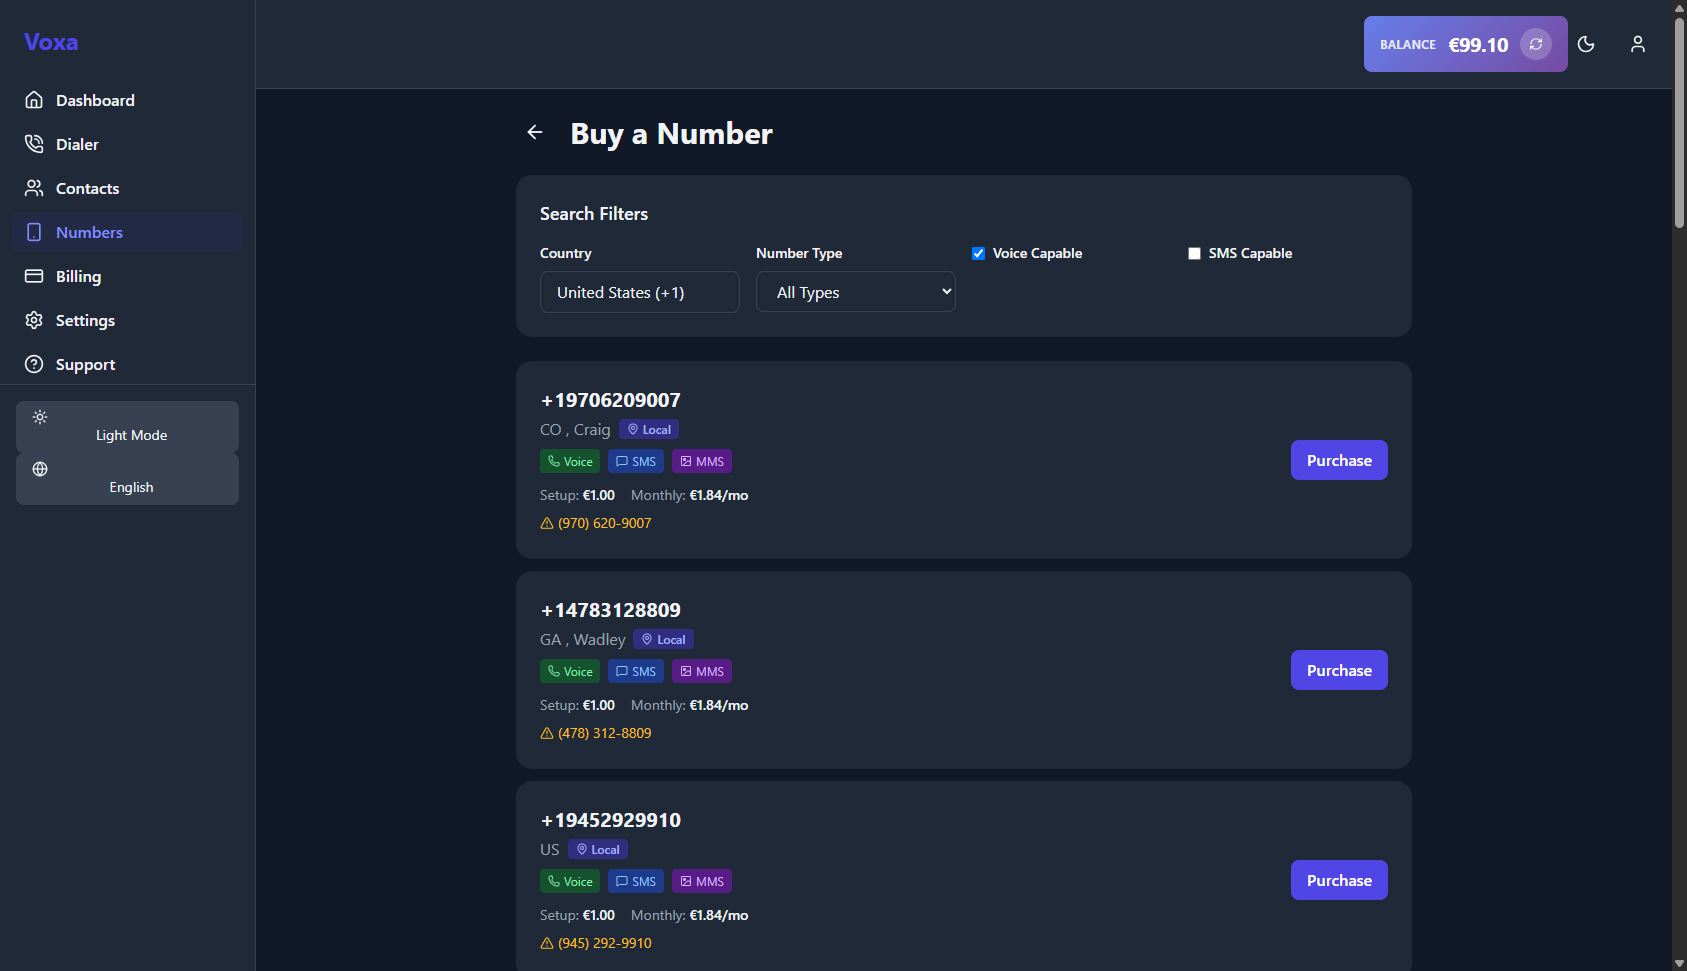Click the warning number (970) 620-9007
The image size is (1687, 971).
coord(604,523)
